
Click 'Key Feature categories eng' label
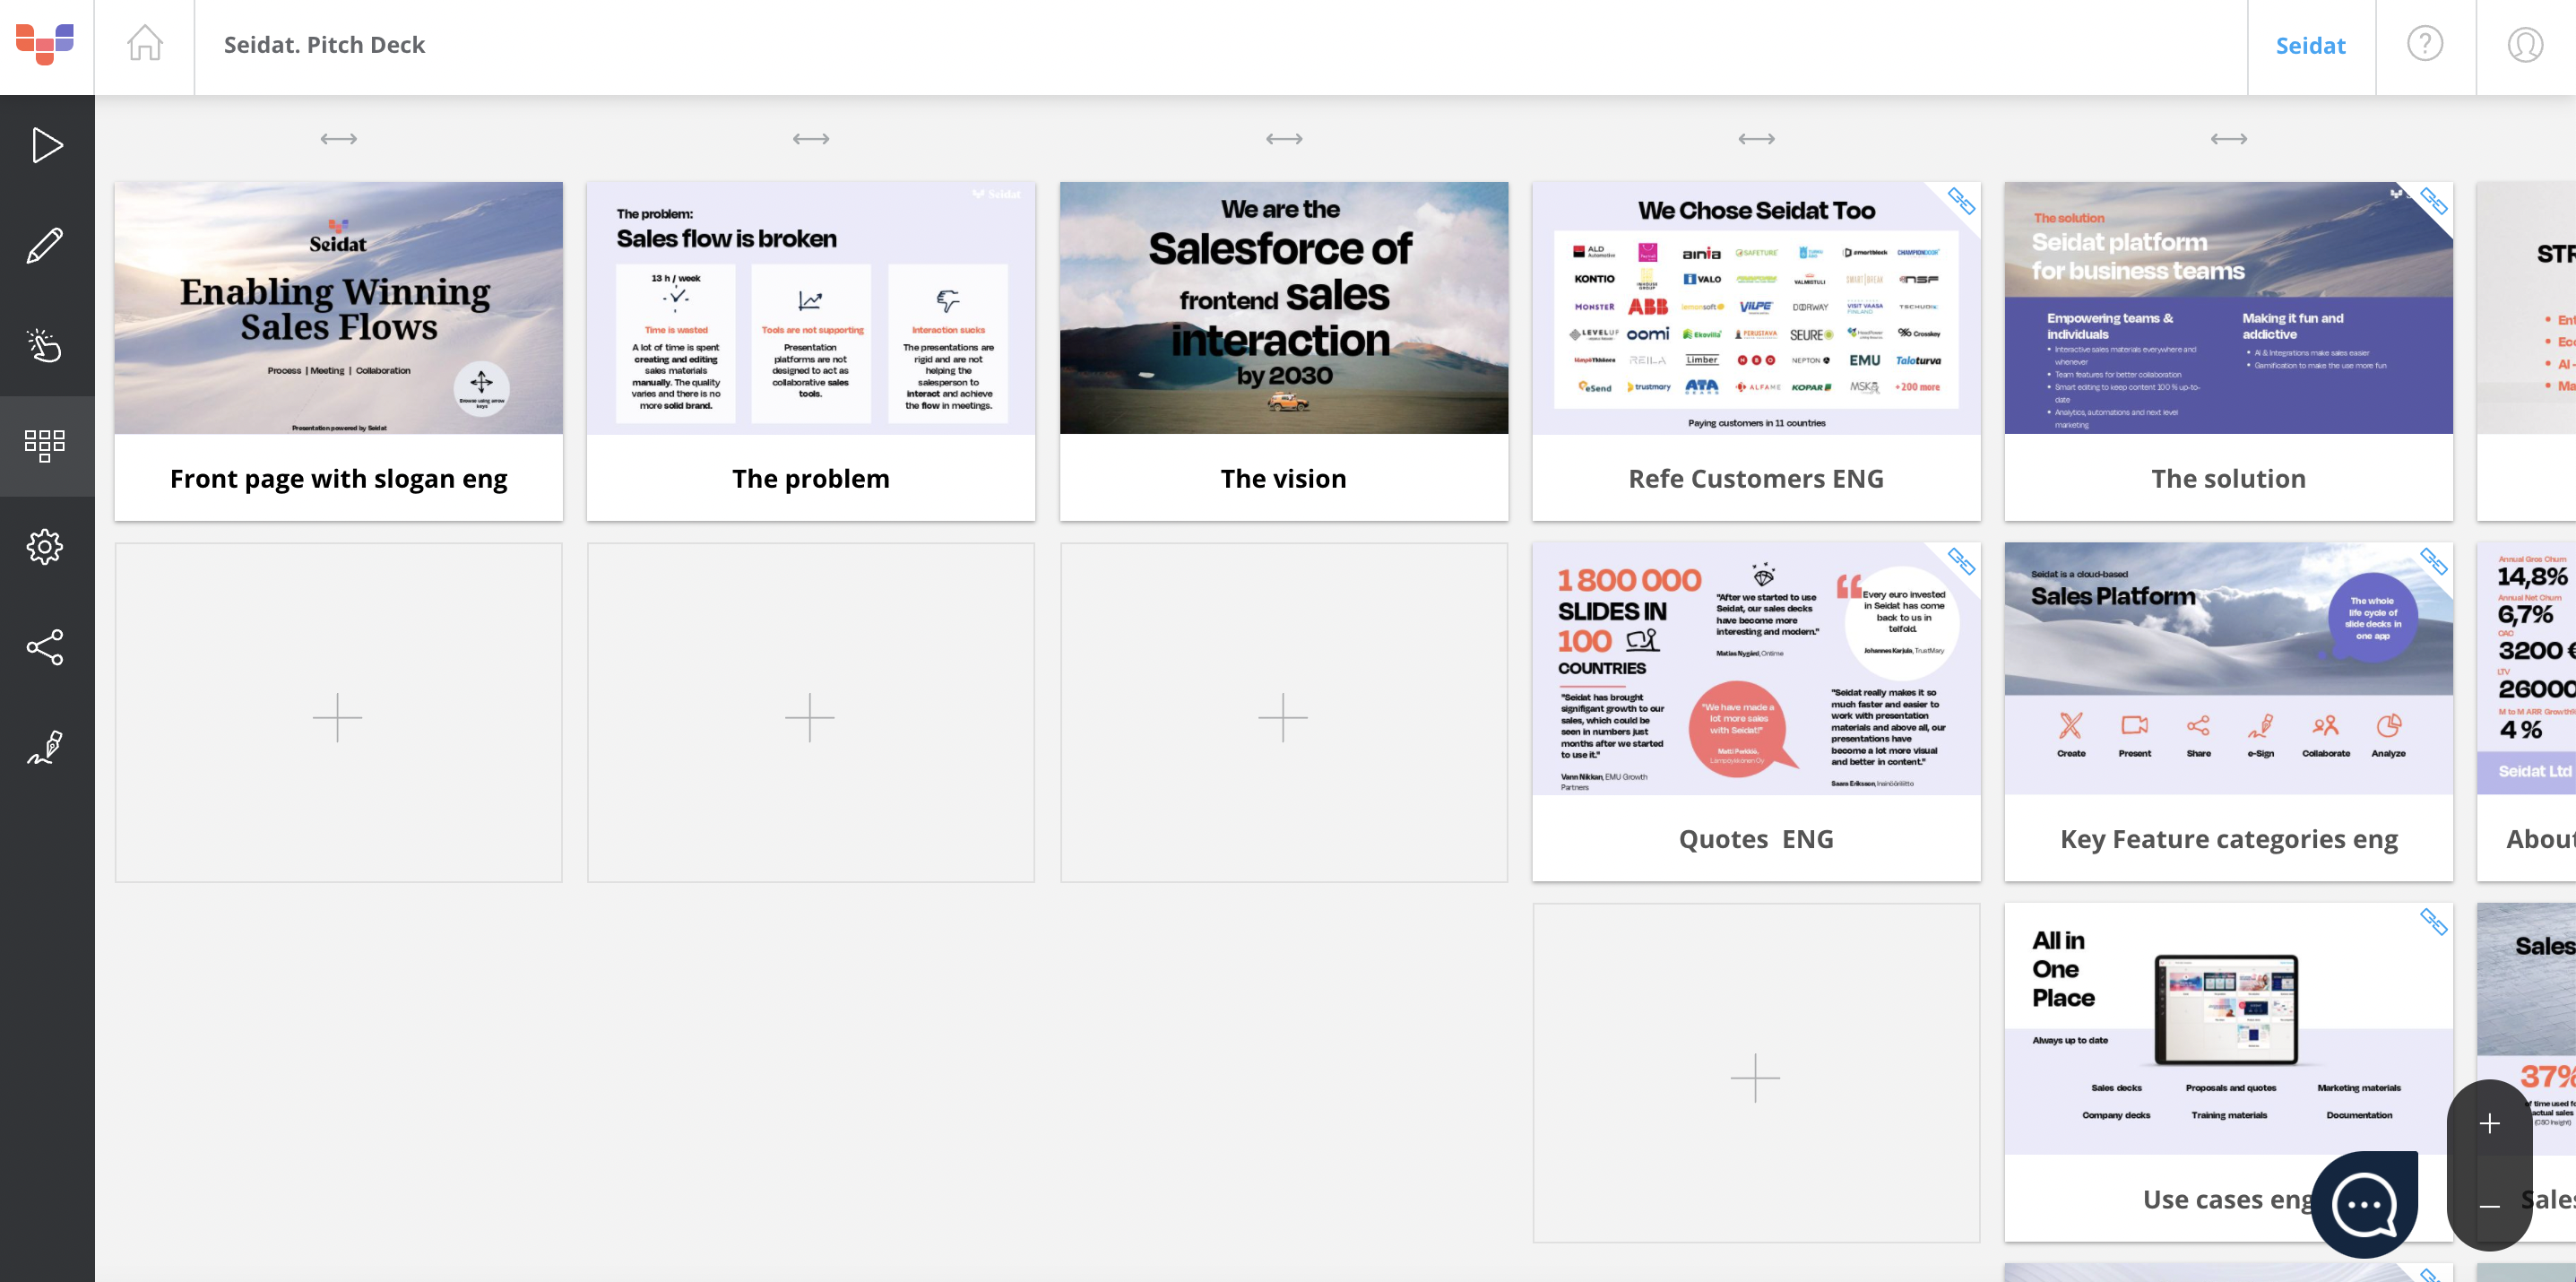2229,838
